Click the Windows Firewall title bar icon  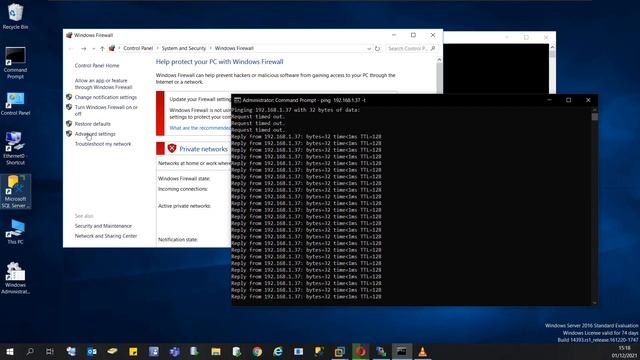69,35
